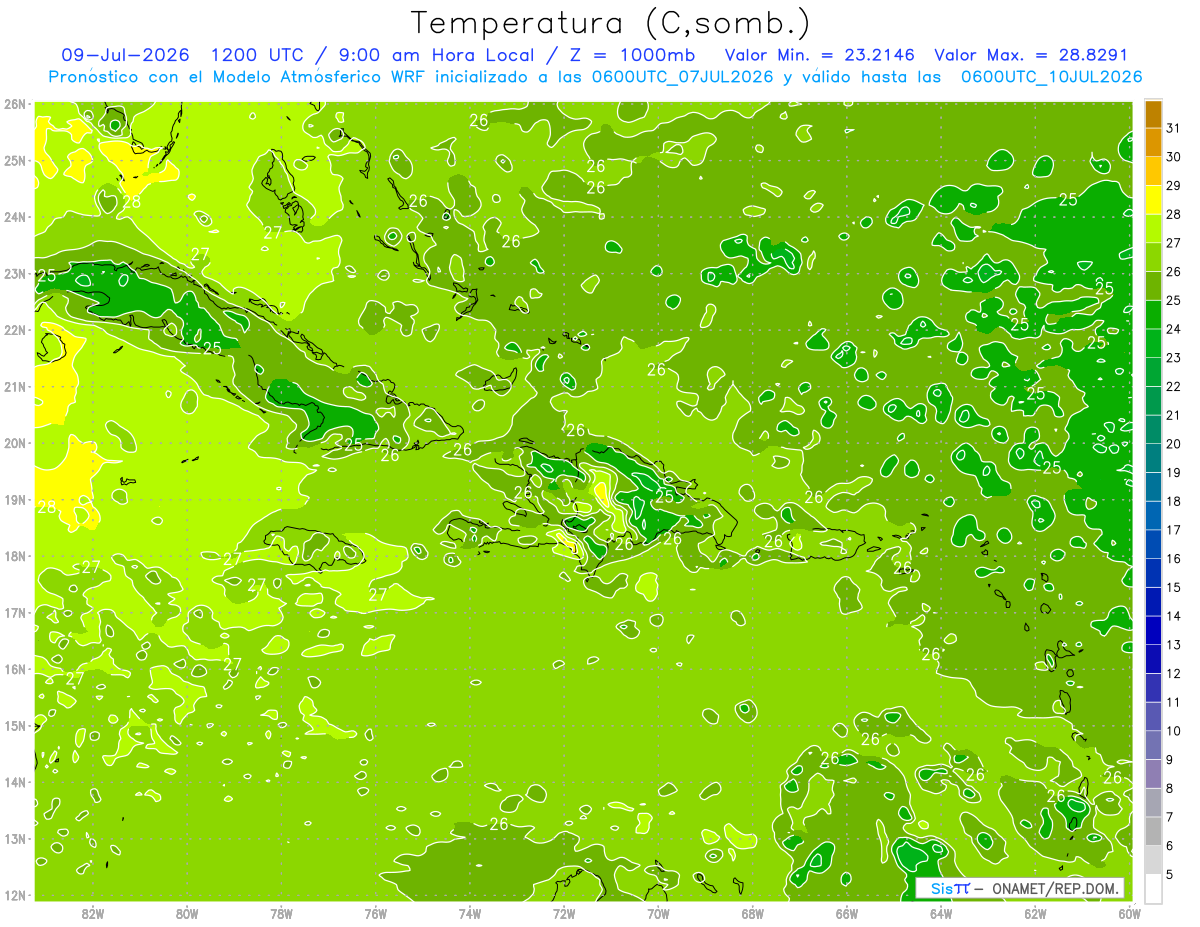This screenshot has width=1200, height=927.
Task: Click the 'SisTT - ONAMET/REP.DOM.' credit label
Action: pos(1021,888)
